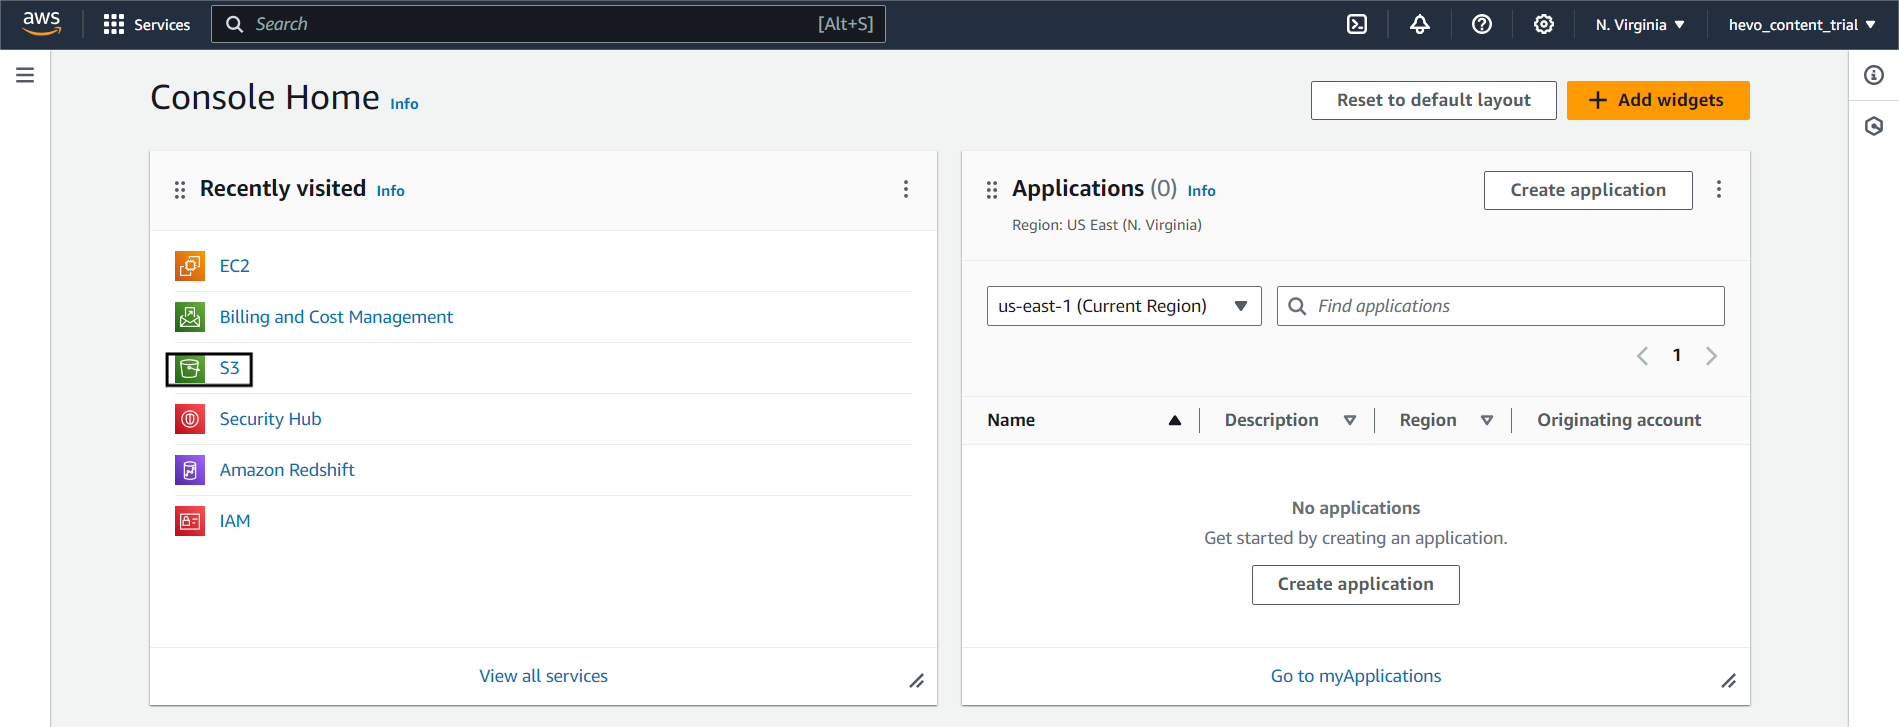Click the Recently visited resize corner handle

(x=917, y=681)
